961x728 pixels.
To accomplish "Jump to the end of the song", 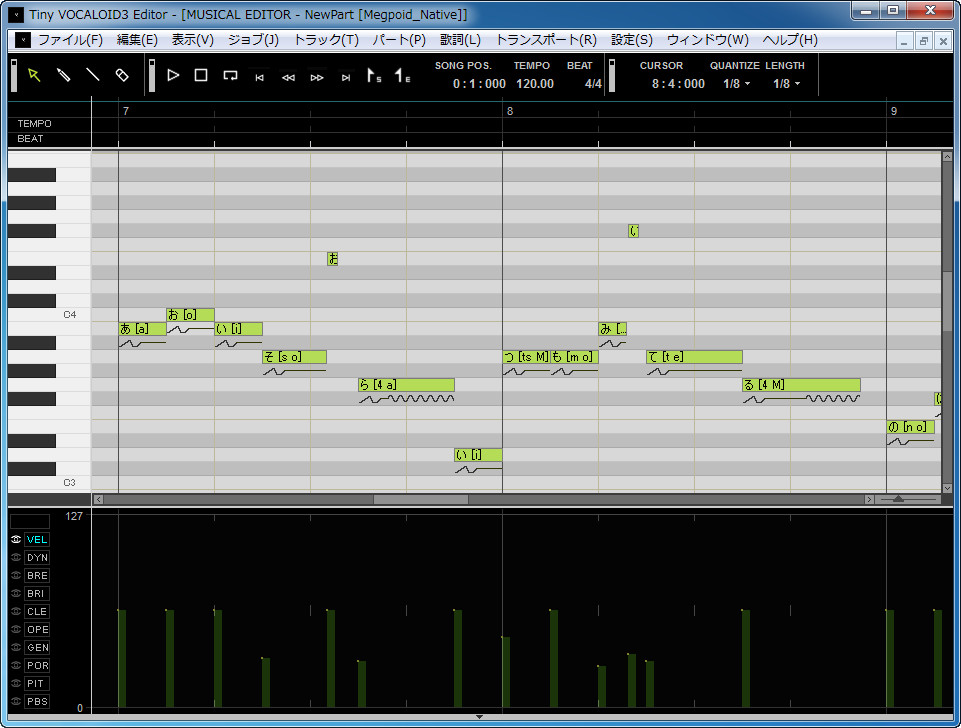I will point(346,77).
